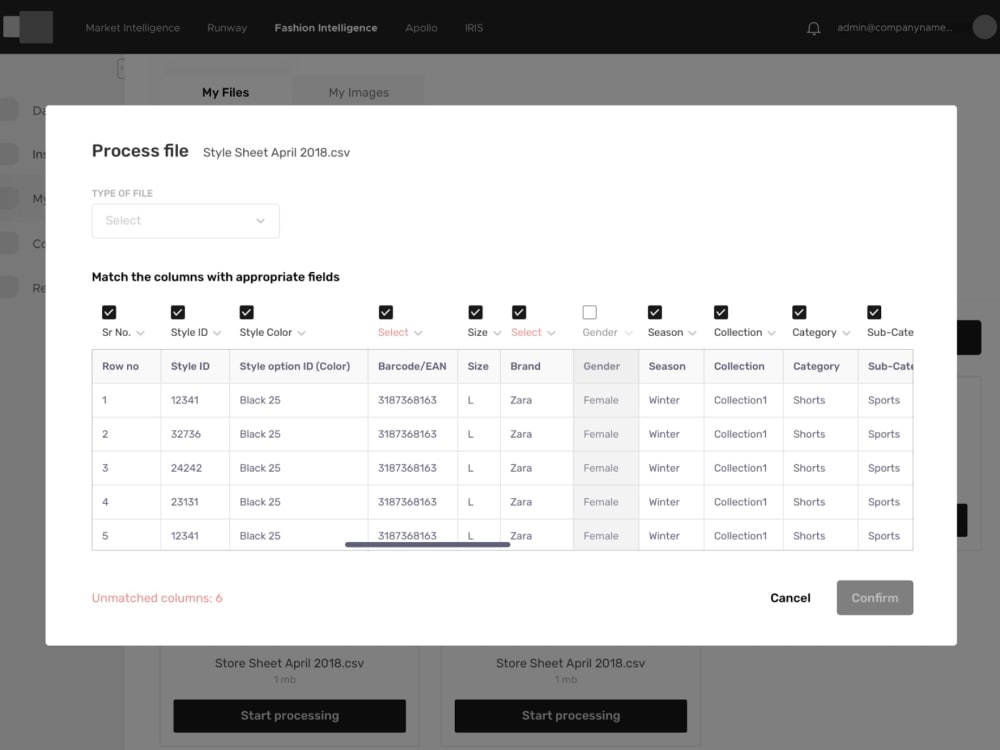Open the Select dropdown above Barcode/EAN column
Viewport: 1000px width, 750px height.
point(397,332)
